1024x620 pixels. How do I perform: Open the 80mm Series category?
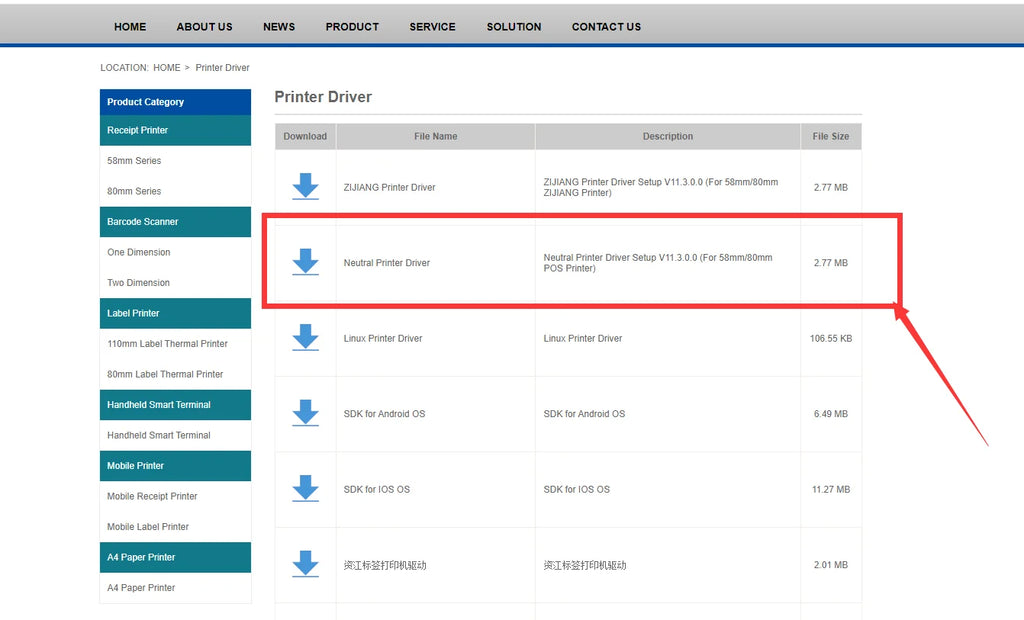[x=134, y=191]
